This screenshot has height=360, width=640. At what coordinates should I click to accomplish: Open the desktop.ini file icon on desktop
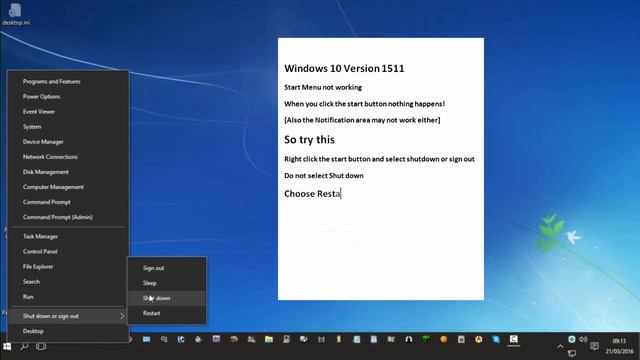(16, 14)
